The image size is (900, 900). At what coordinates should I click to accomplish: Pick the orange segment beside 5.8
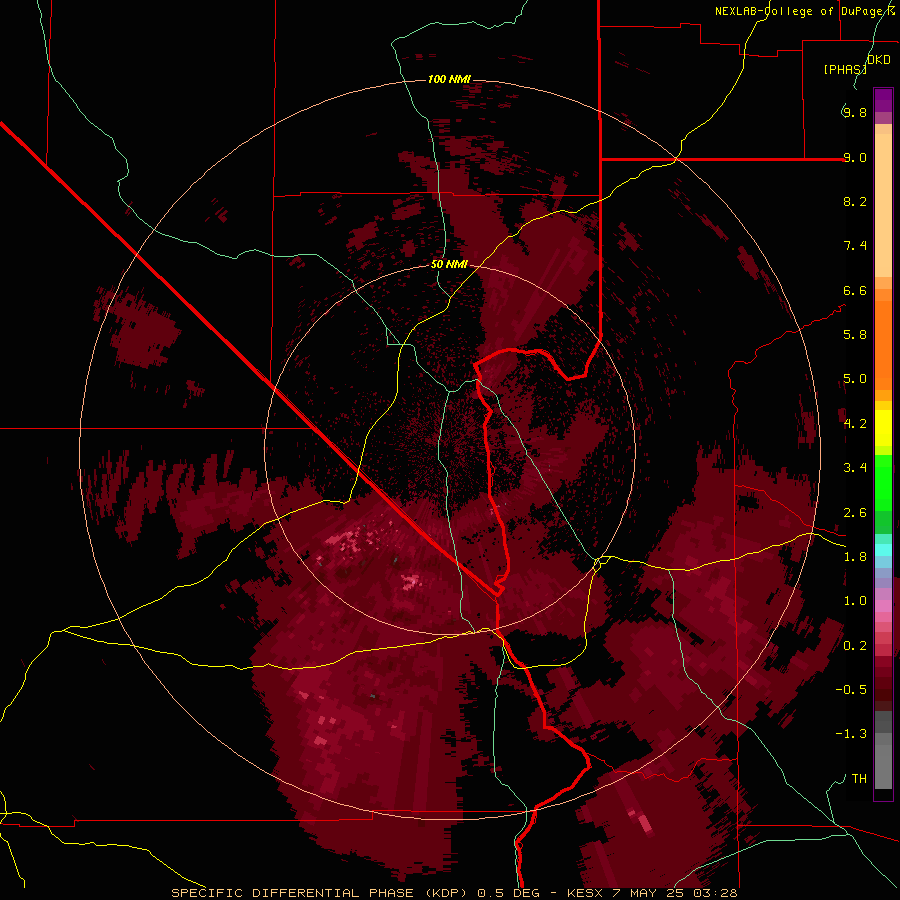(x=883, y=344)
